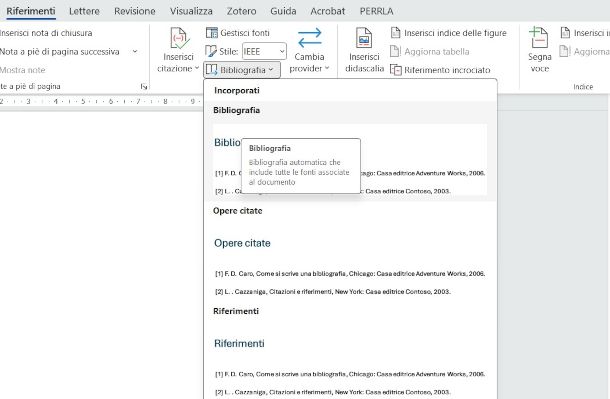Screen dimensions: 610x399
Task: Click the Incorporati gallery heading
Action: coord(237,90)
